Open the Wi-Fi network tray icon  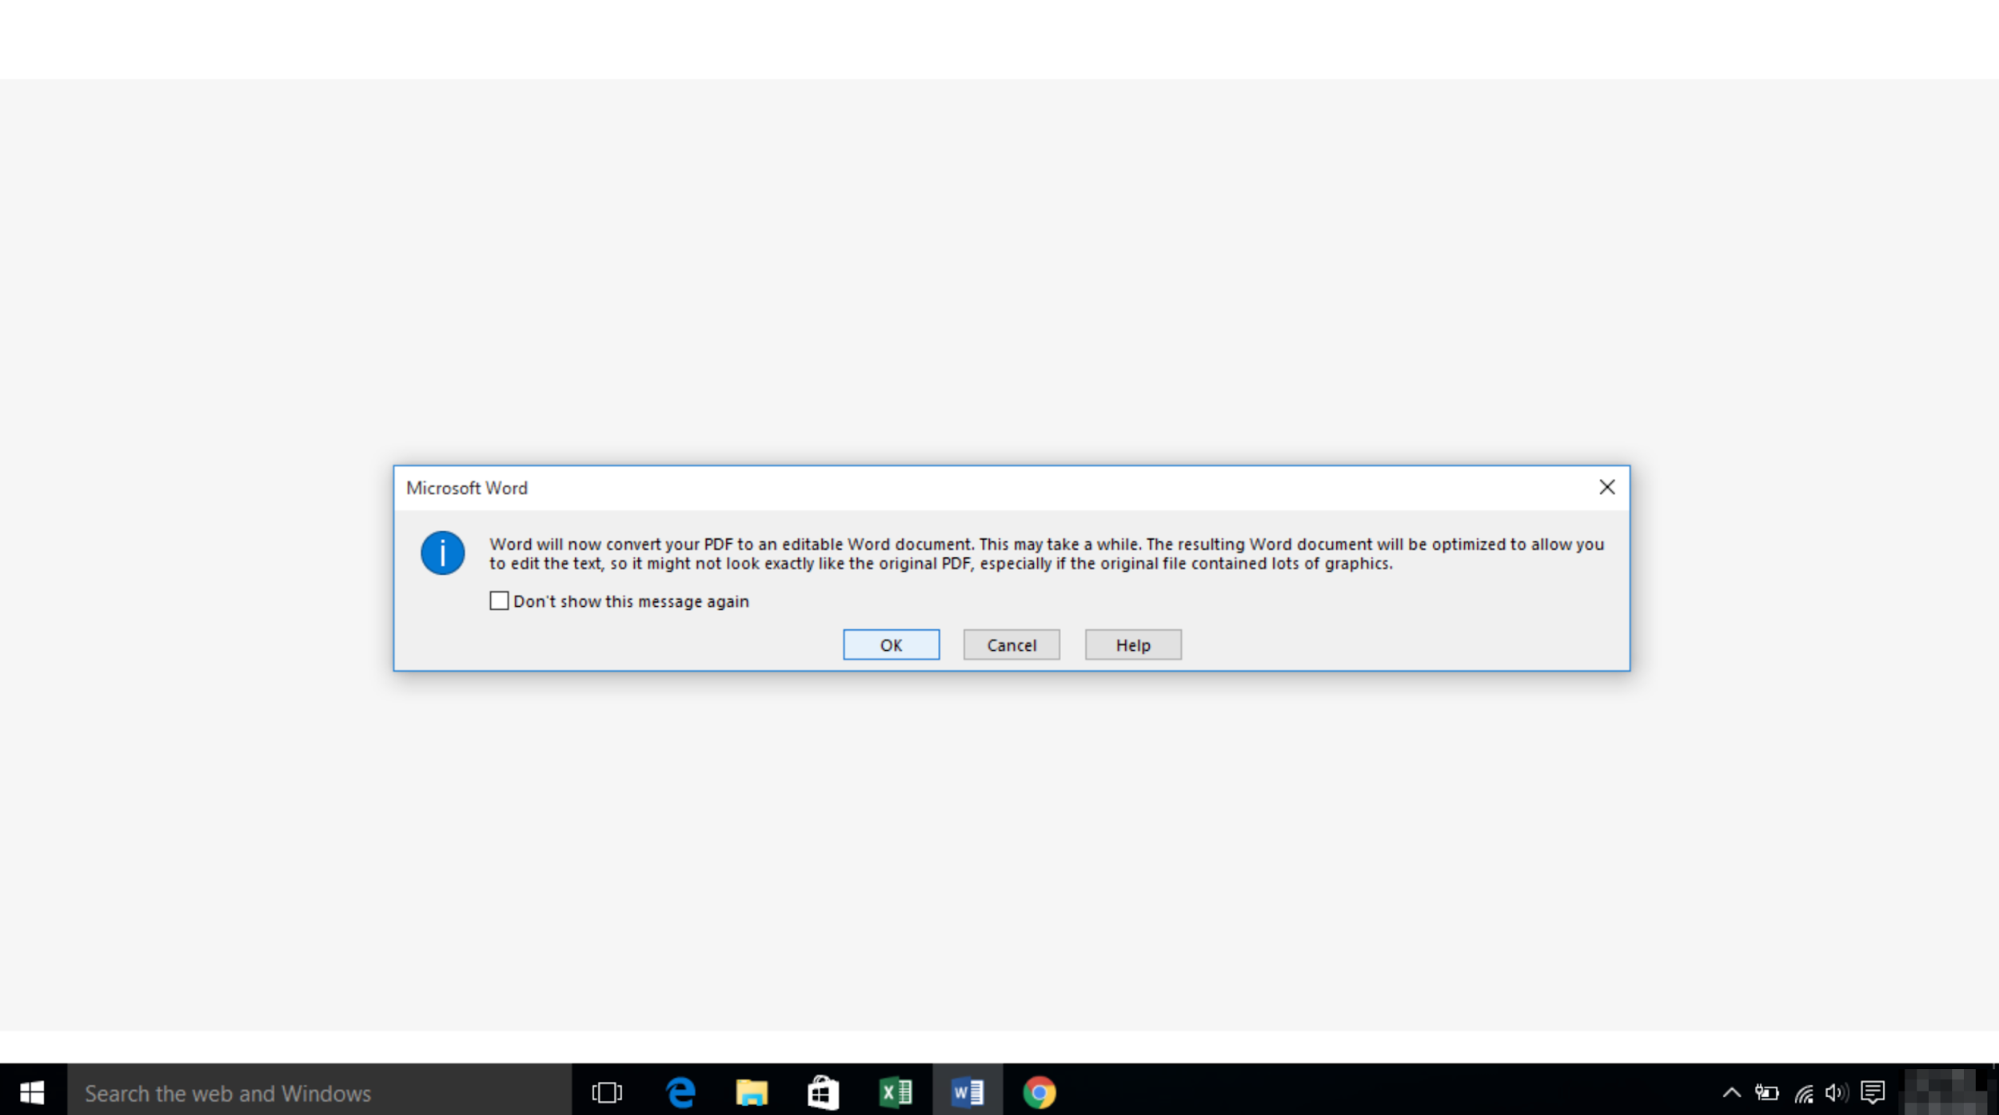[1803, 1093]
